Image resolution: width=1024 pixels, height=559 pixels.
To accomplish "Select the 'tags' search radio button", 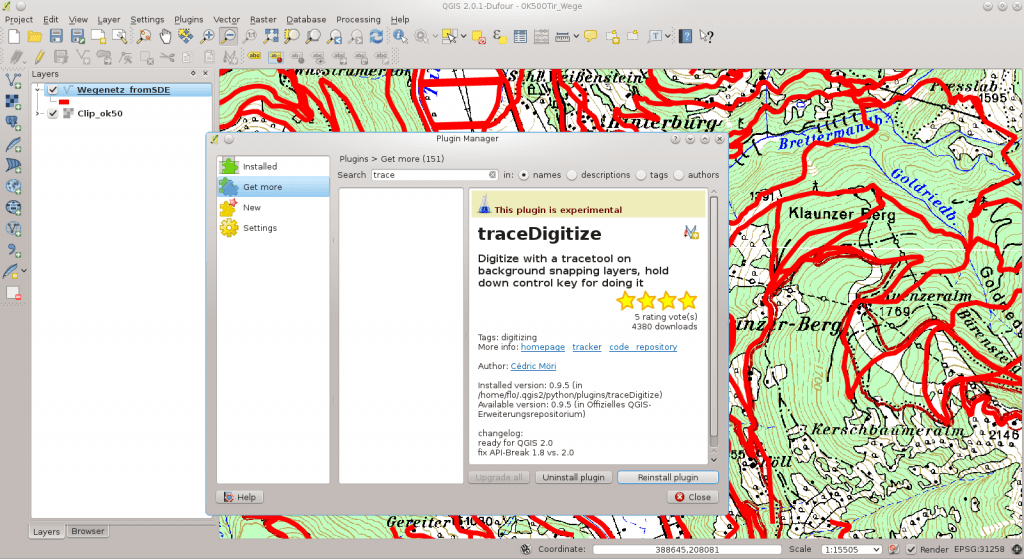I will click(641, 175).
